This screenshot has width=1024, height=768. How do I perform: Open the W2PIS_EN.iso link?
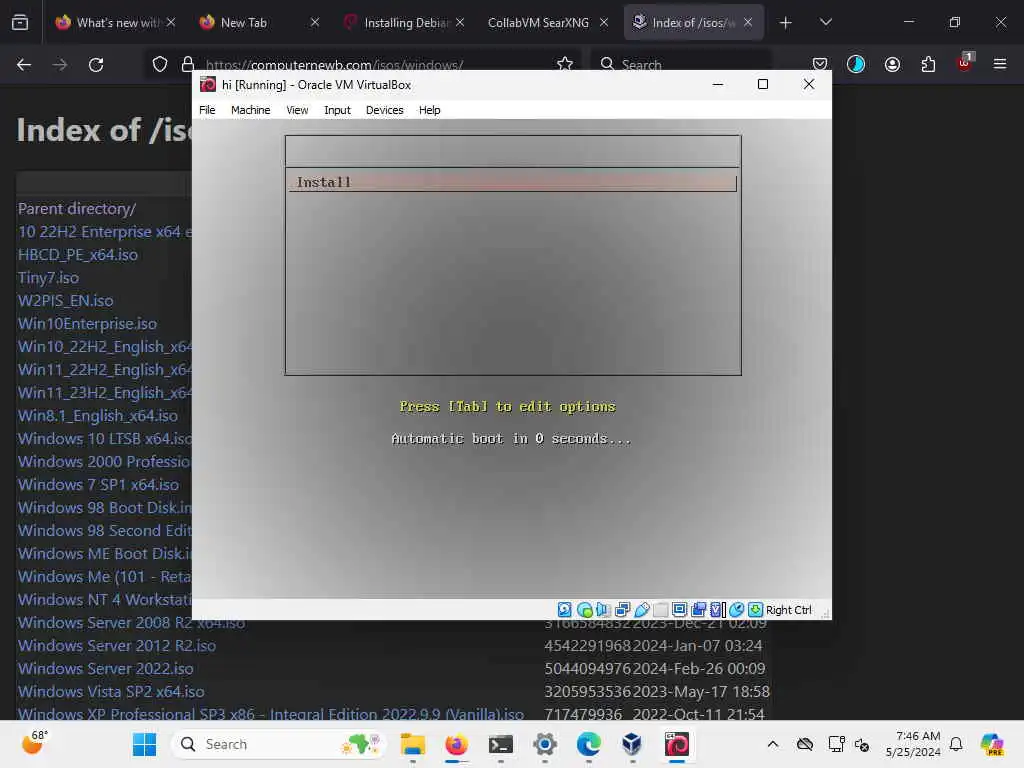(x=65, y=300)
